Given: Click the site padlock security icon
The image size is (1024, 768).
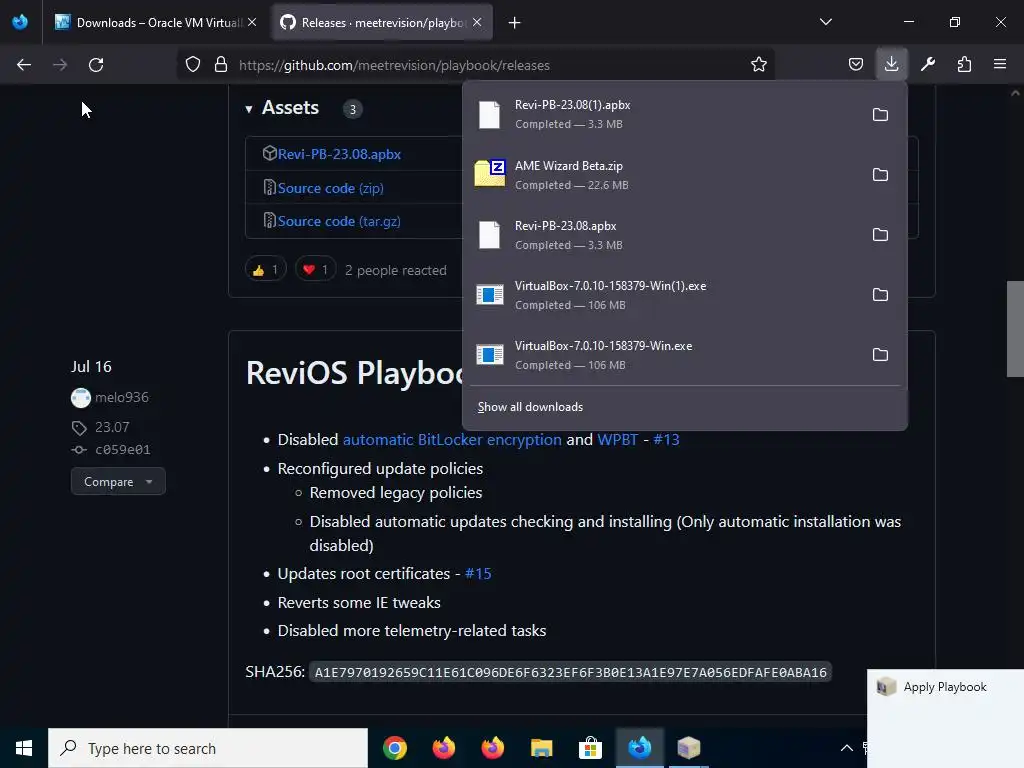Looking at the screenshot, I should [x=221, y=65].
